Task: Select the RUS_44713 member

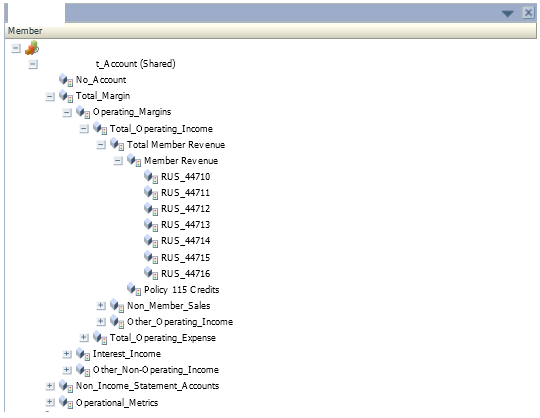Action: point(185,225)
